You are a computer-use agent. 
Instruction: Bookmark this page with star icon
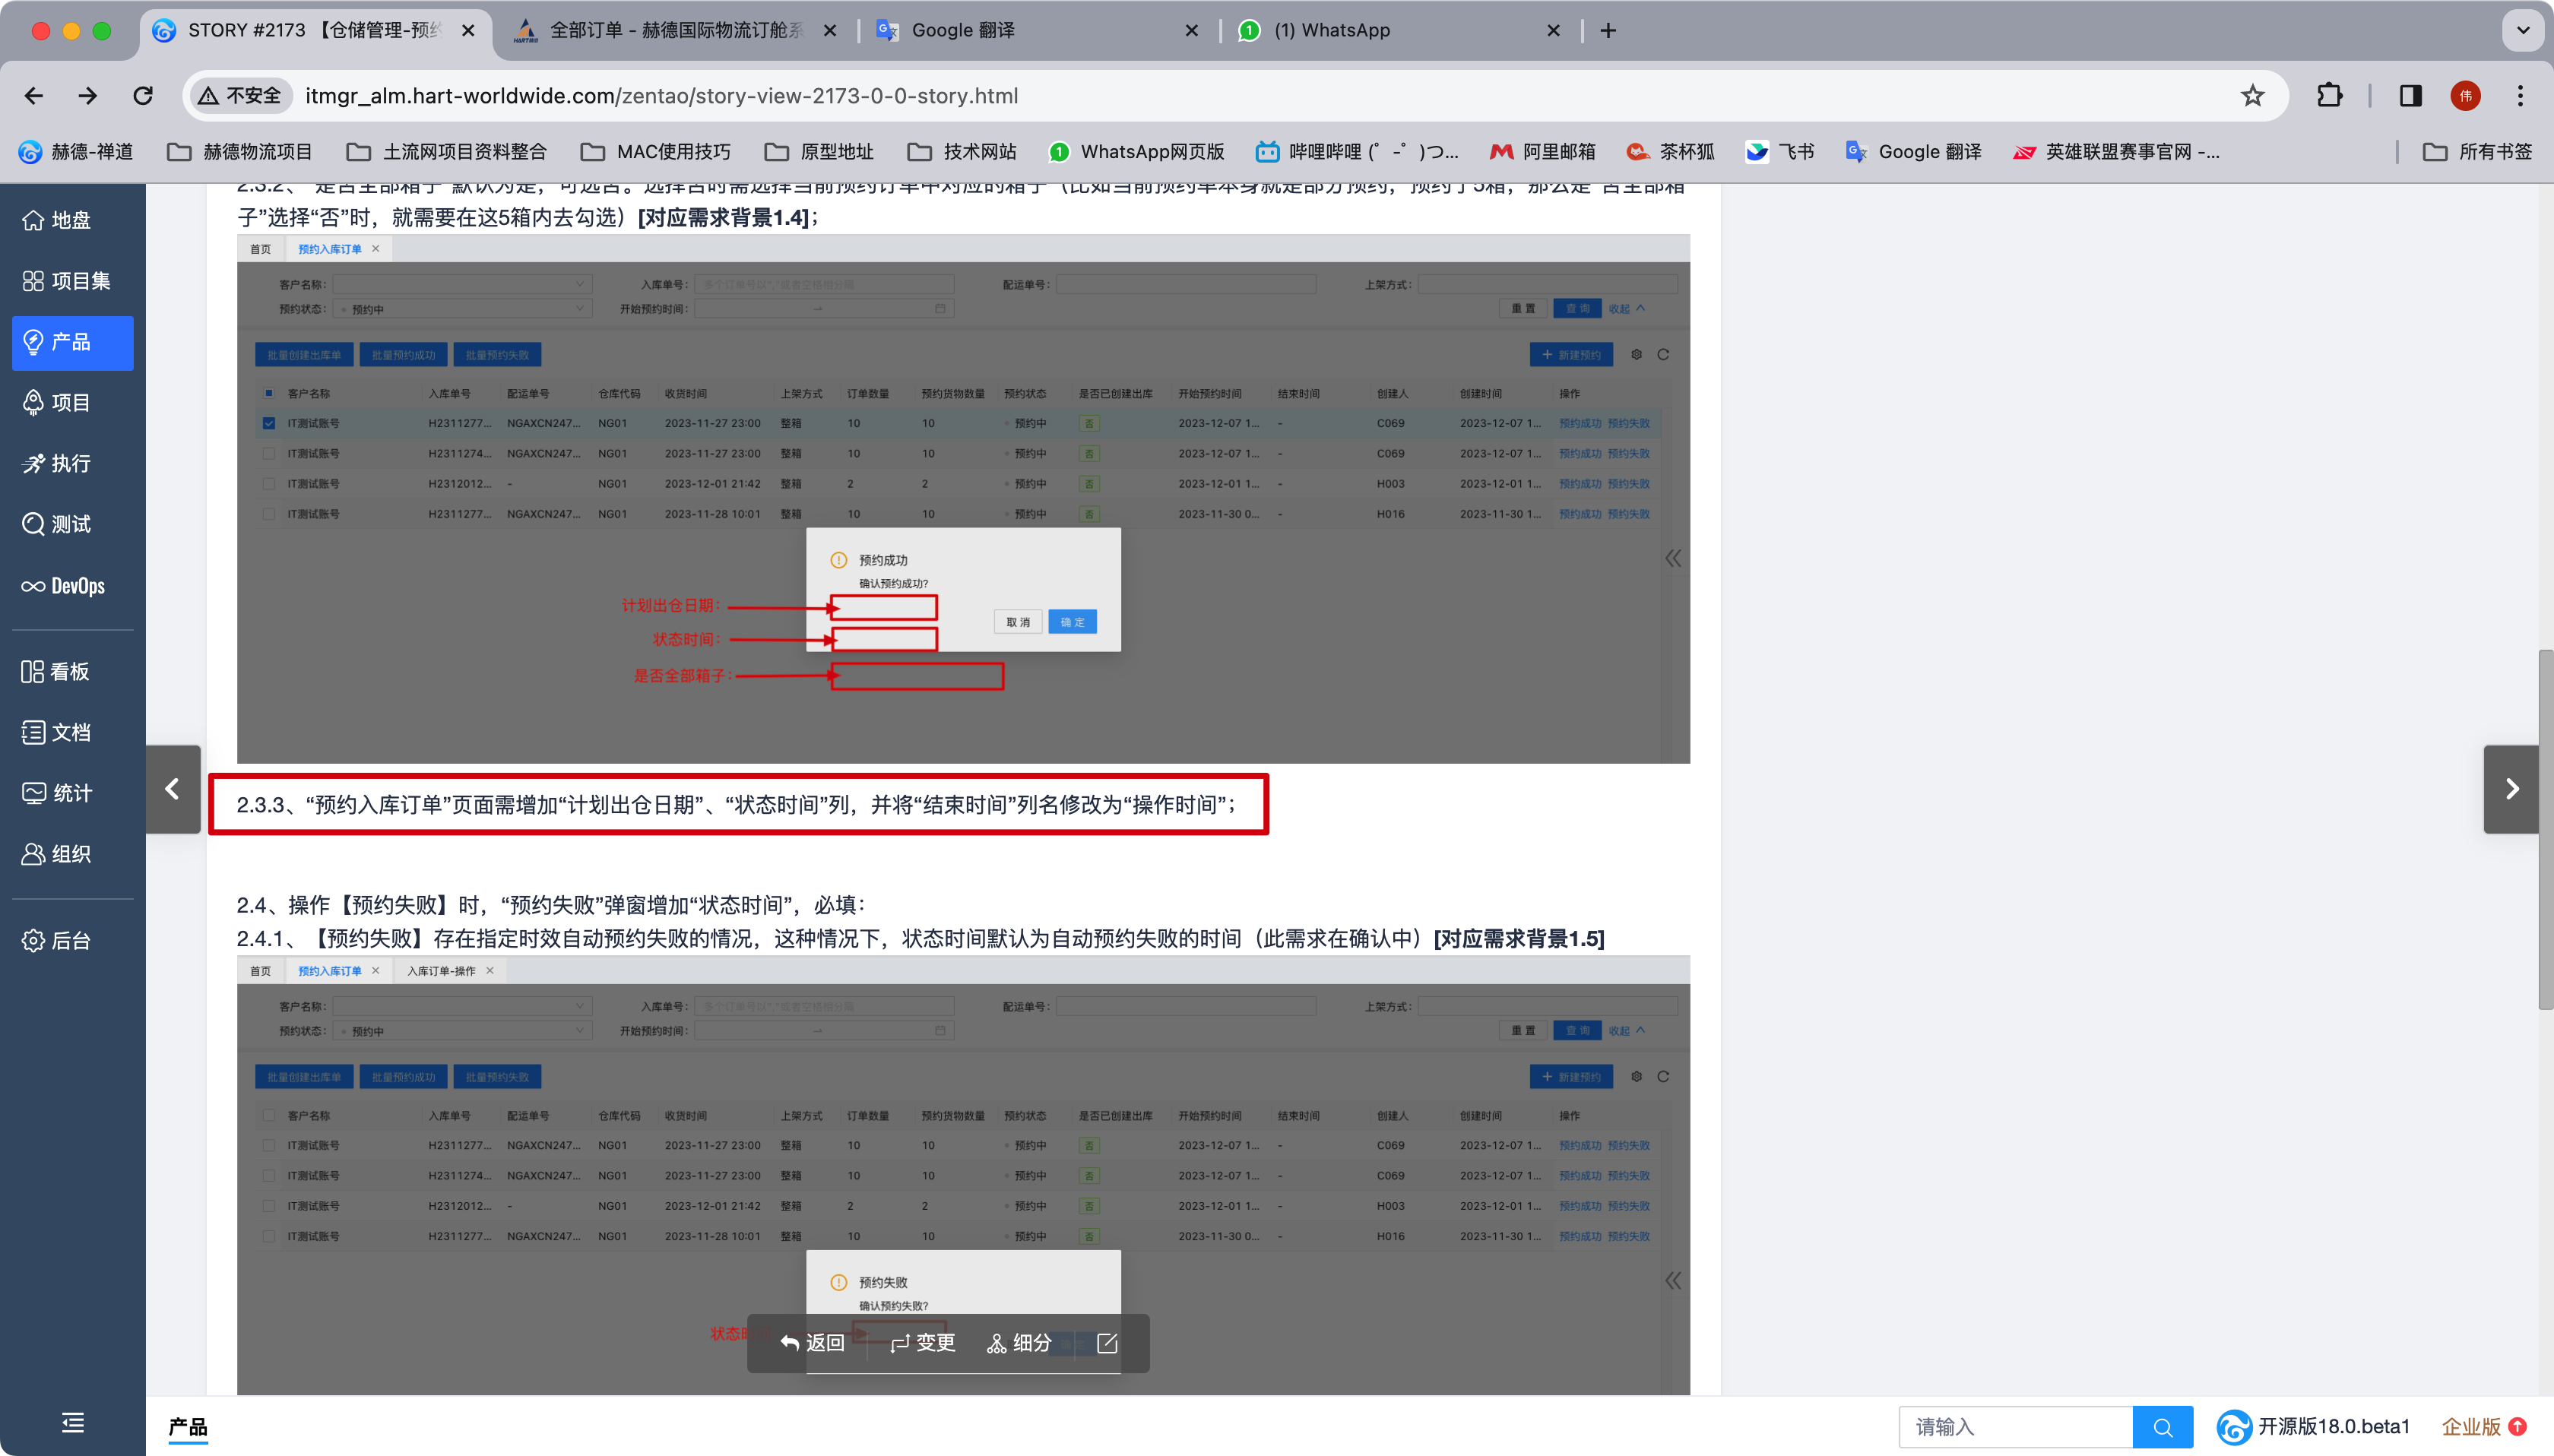click(2252, 96)
